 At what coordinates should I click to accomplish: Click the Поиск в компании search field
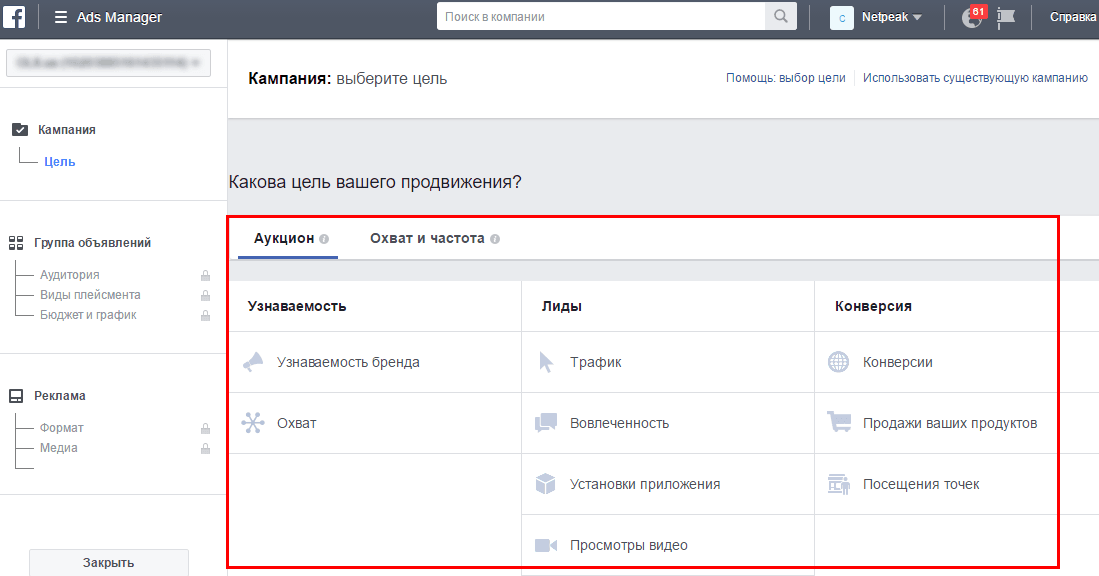click(x=600, y=17)
